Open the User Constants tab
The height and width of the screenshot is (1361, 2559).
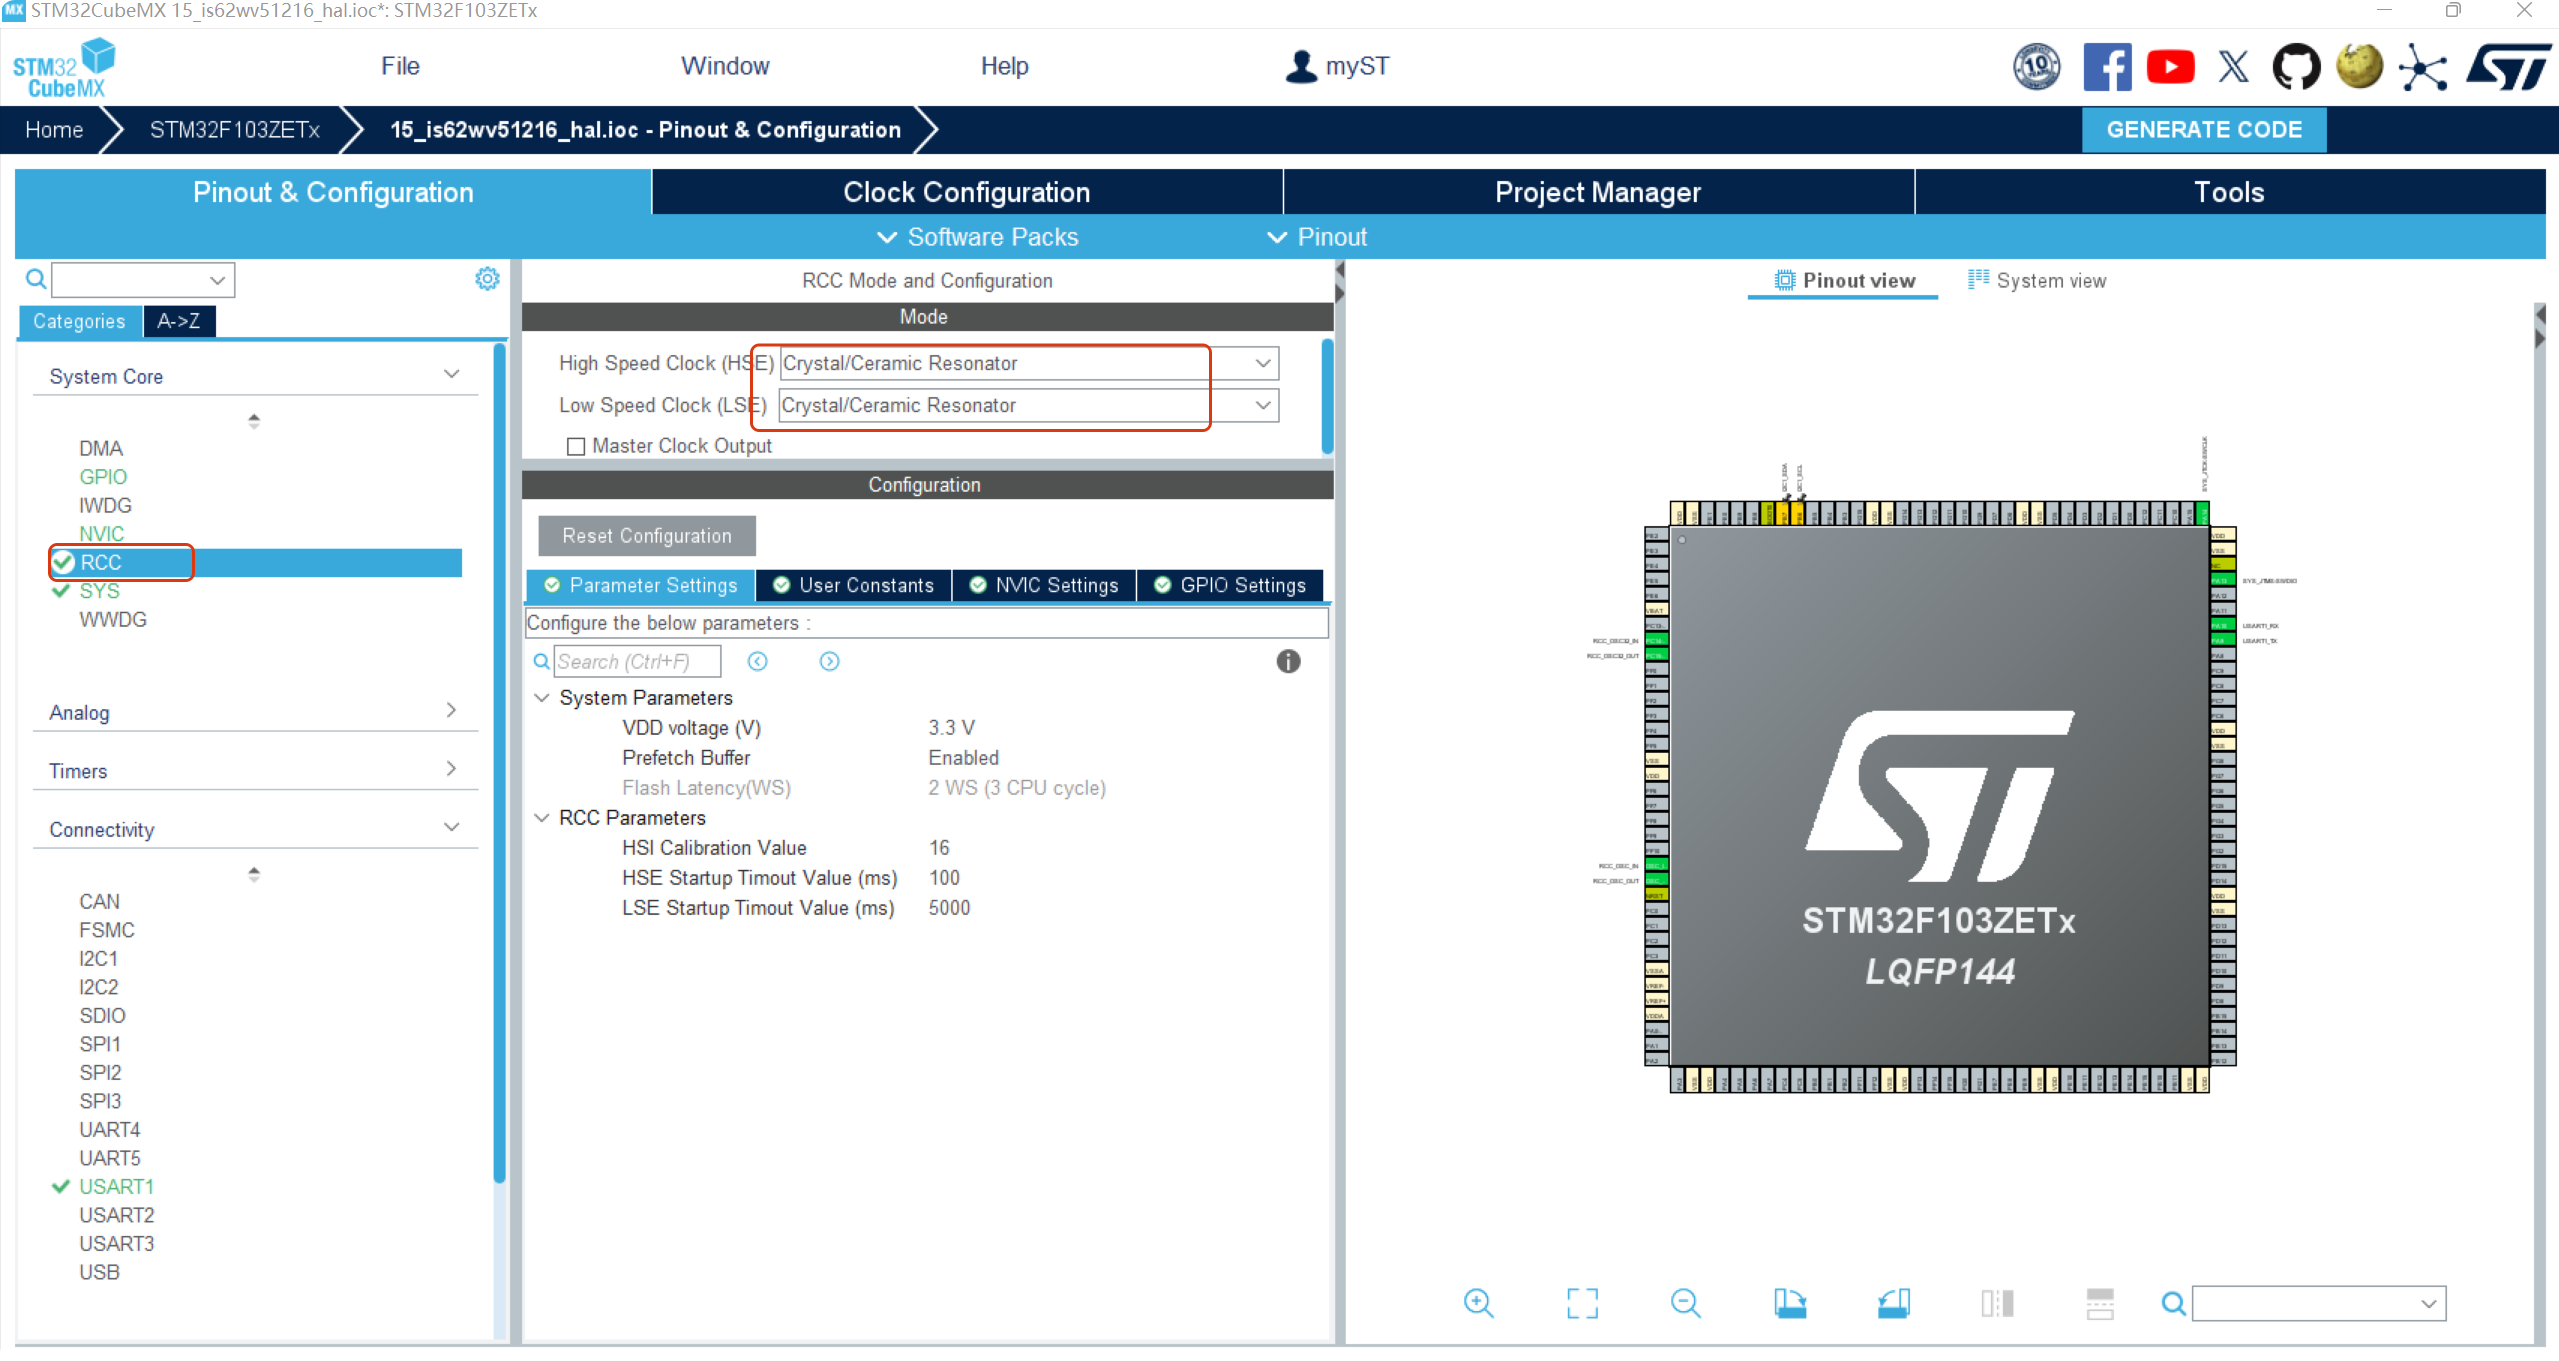tap(853, 585)
